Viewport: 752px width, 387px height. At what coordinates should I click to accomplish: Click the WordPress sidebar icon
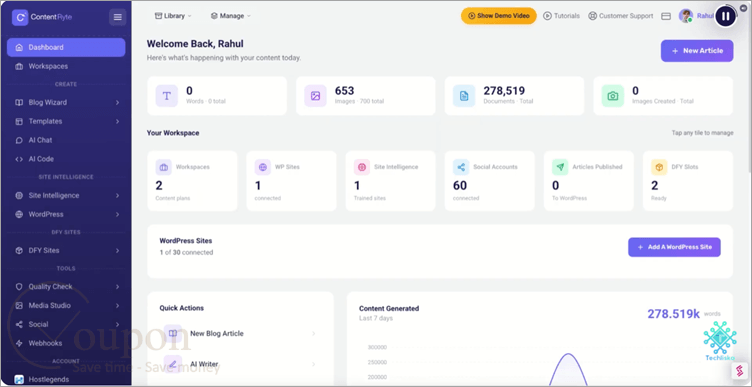(x=19, y=214)
